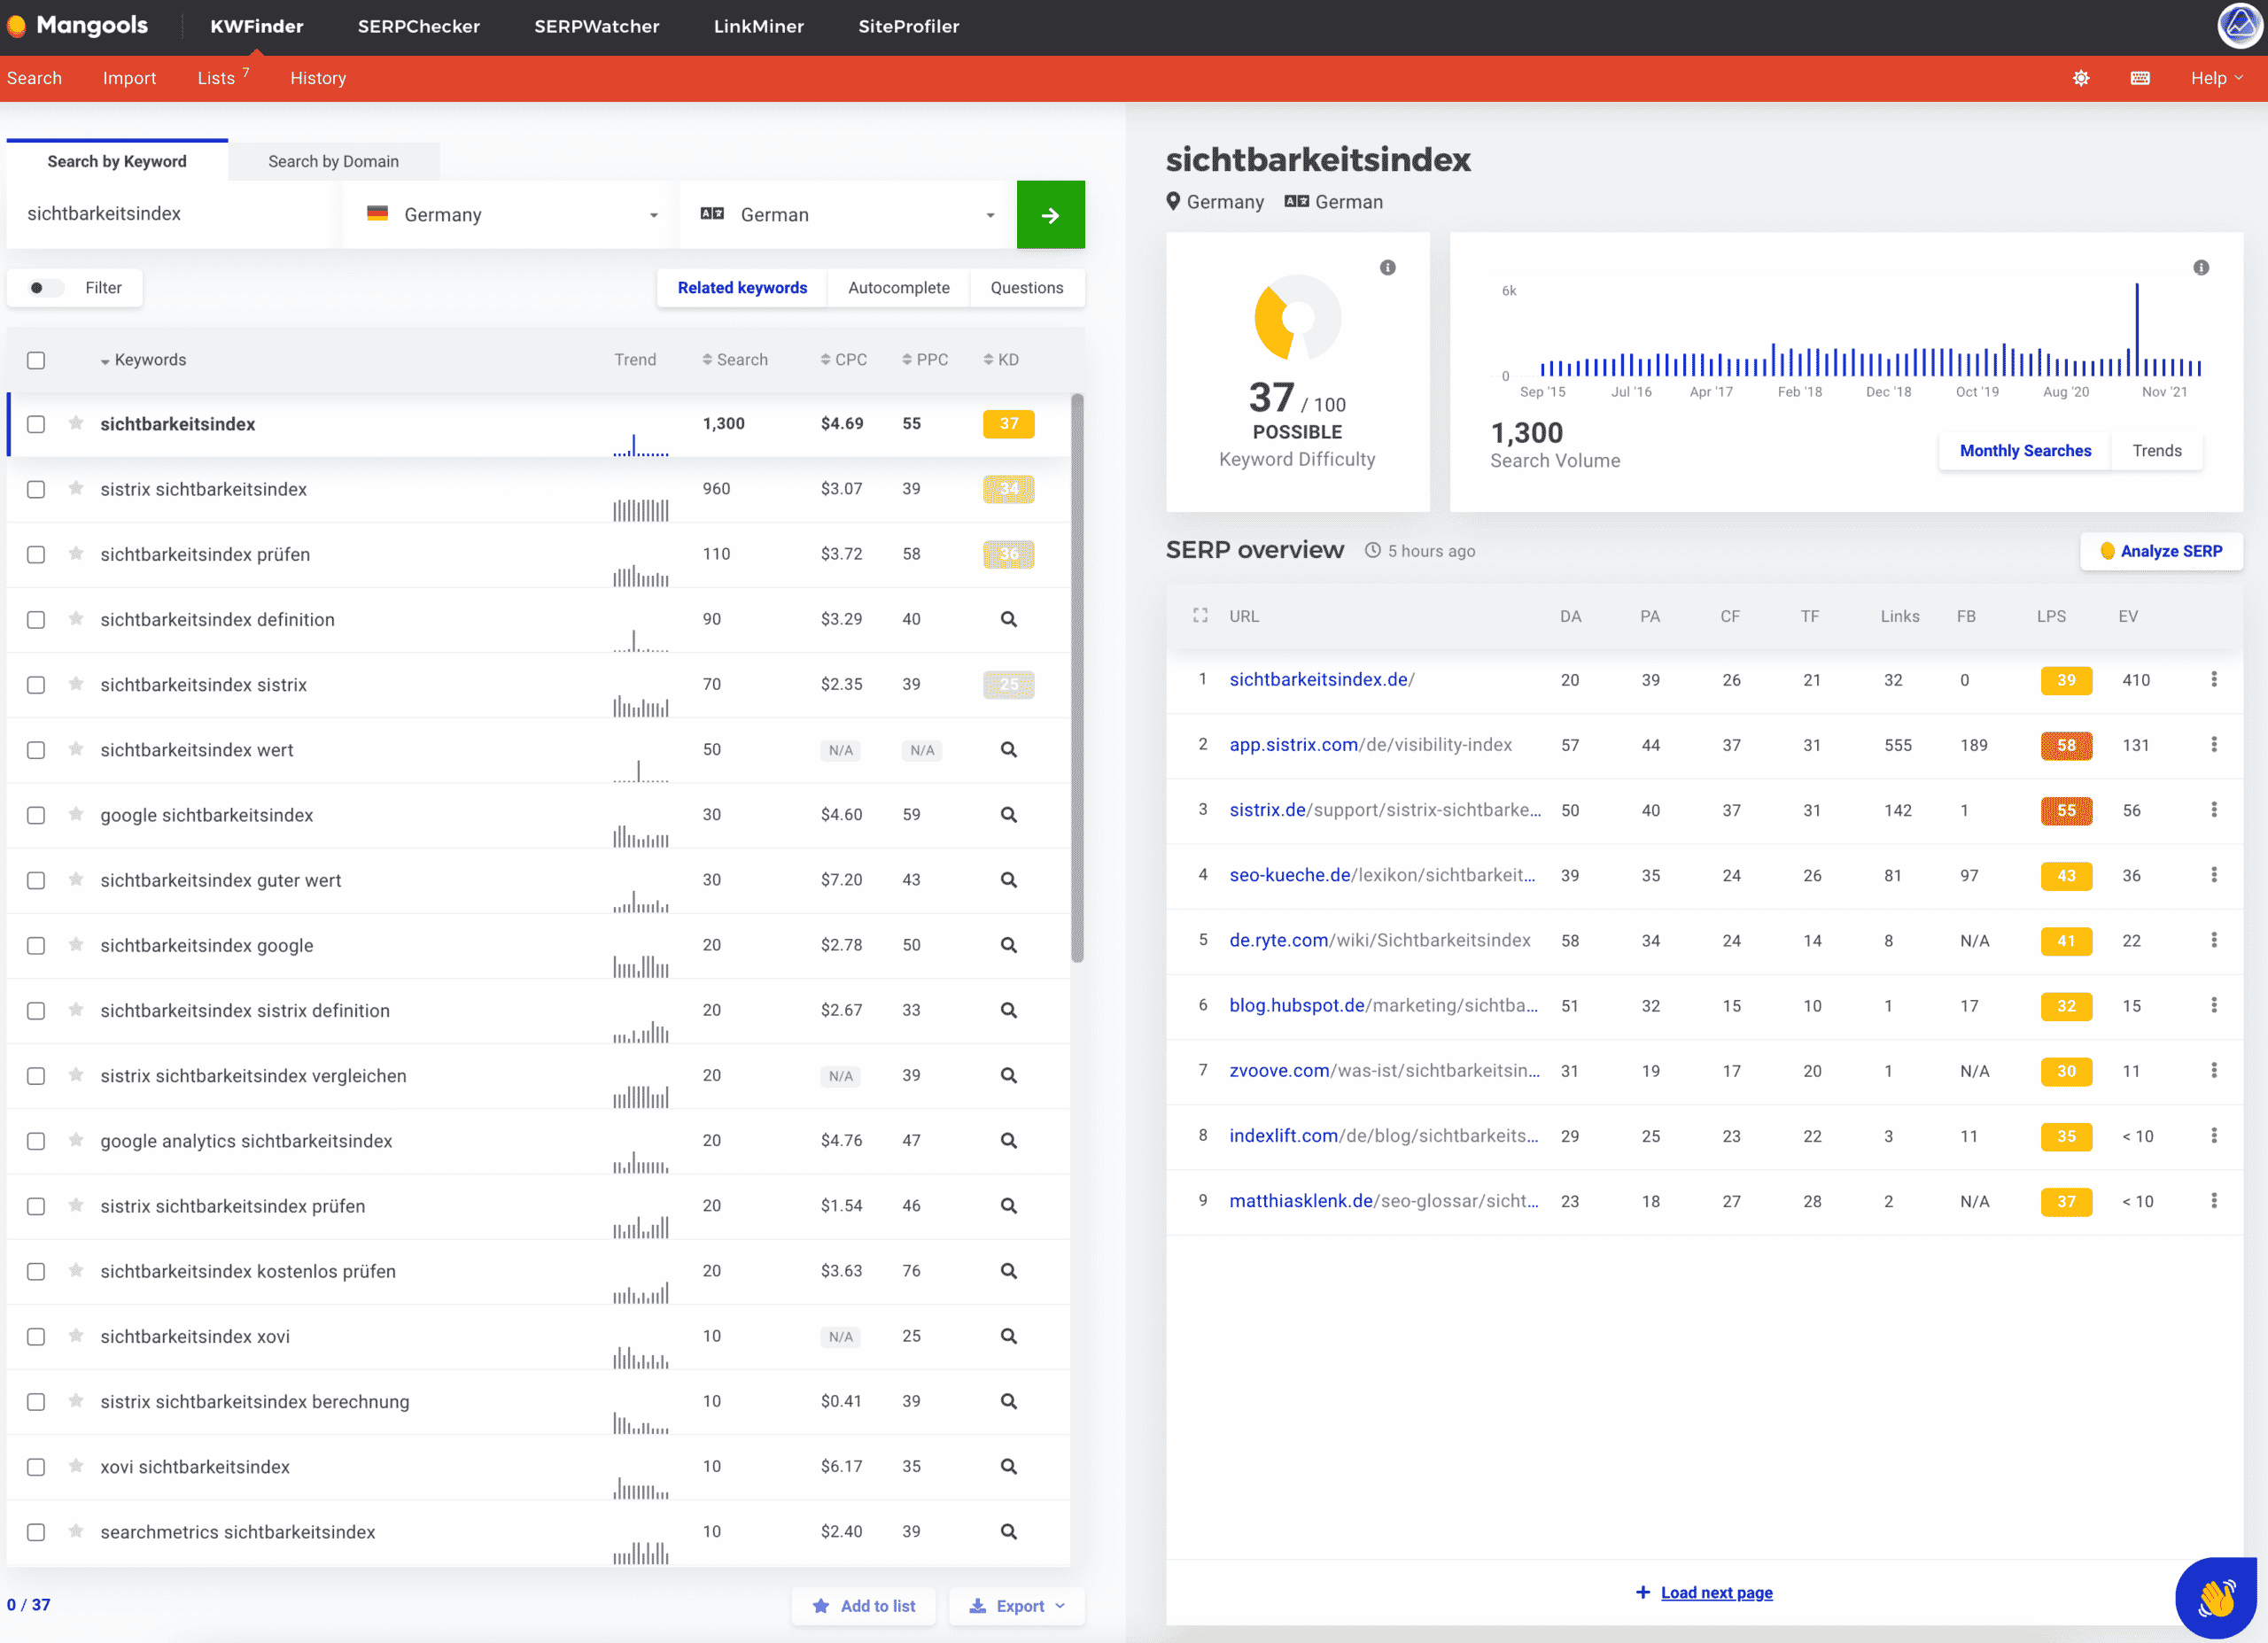Open info icon on Keyword Difficulty card
Viewport: 2268px width, 1643px height.
click(1387, 267)
